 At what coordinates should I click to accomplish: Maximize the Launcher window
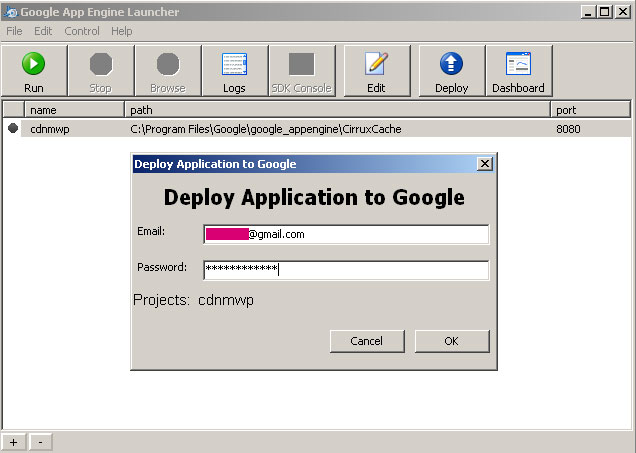tap(604, 12)
